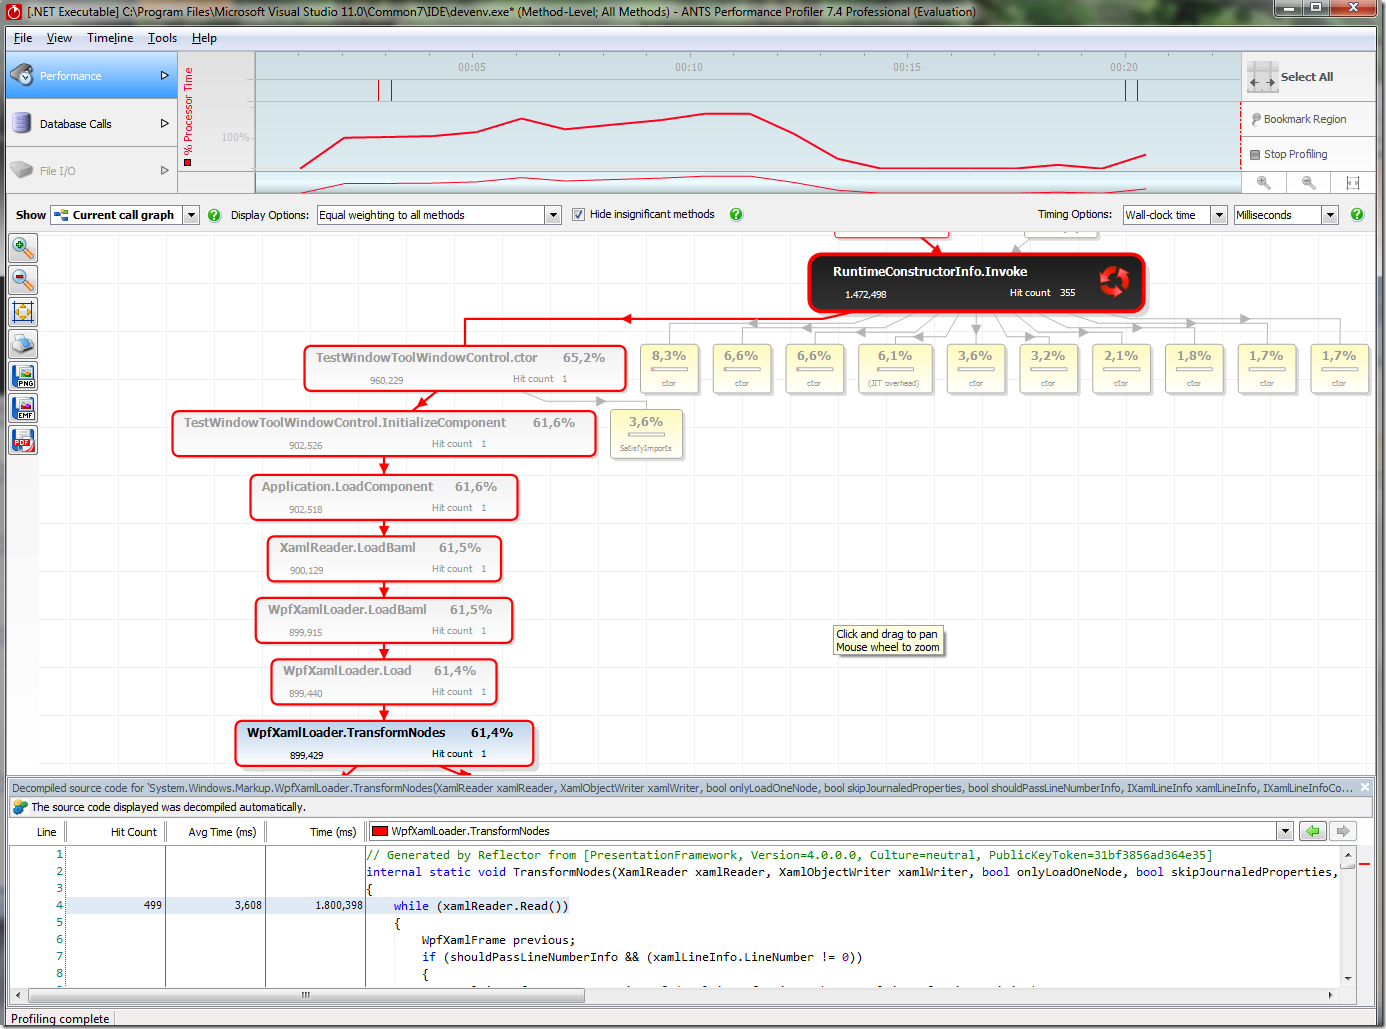
Task: Click the Database Calls cylinder icon
Action: tap(22, 123)
